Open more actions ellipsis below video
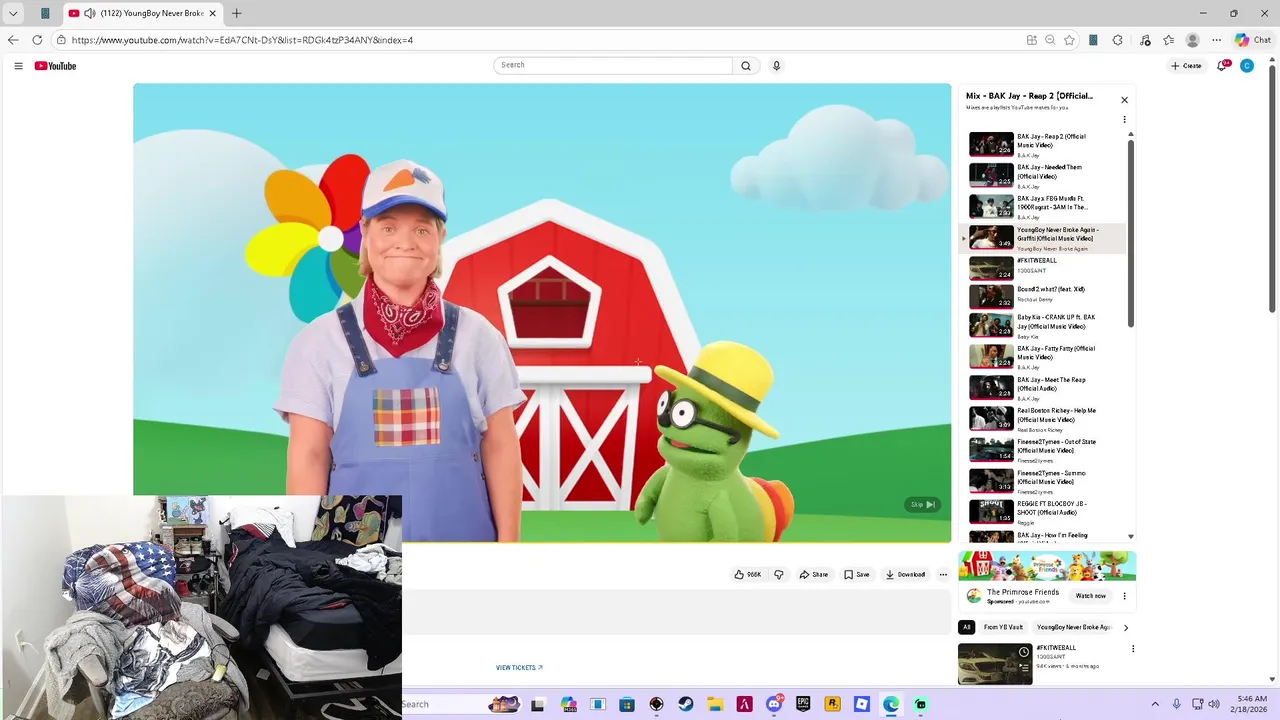Image resolution: width=1280 pixels, height=720 pixels. pos(943,575)
